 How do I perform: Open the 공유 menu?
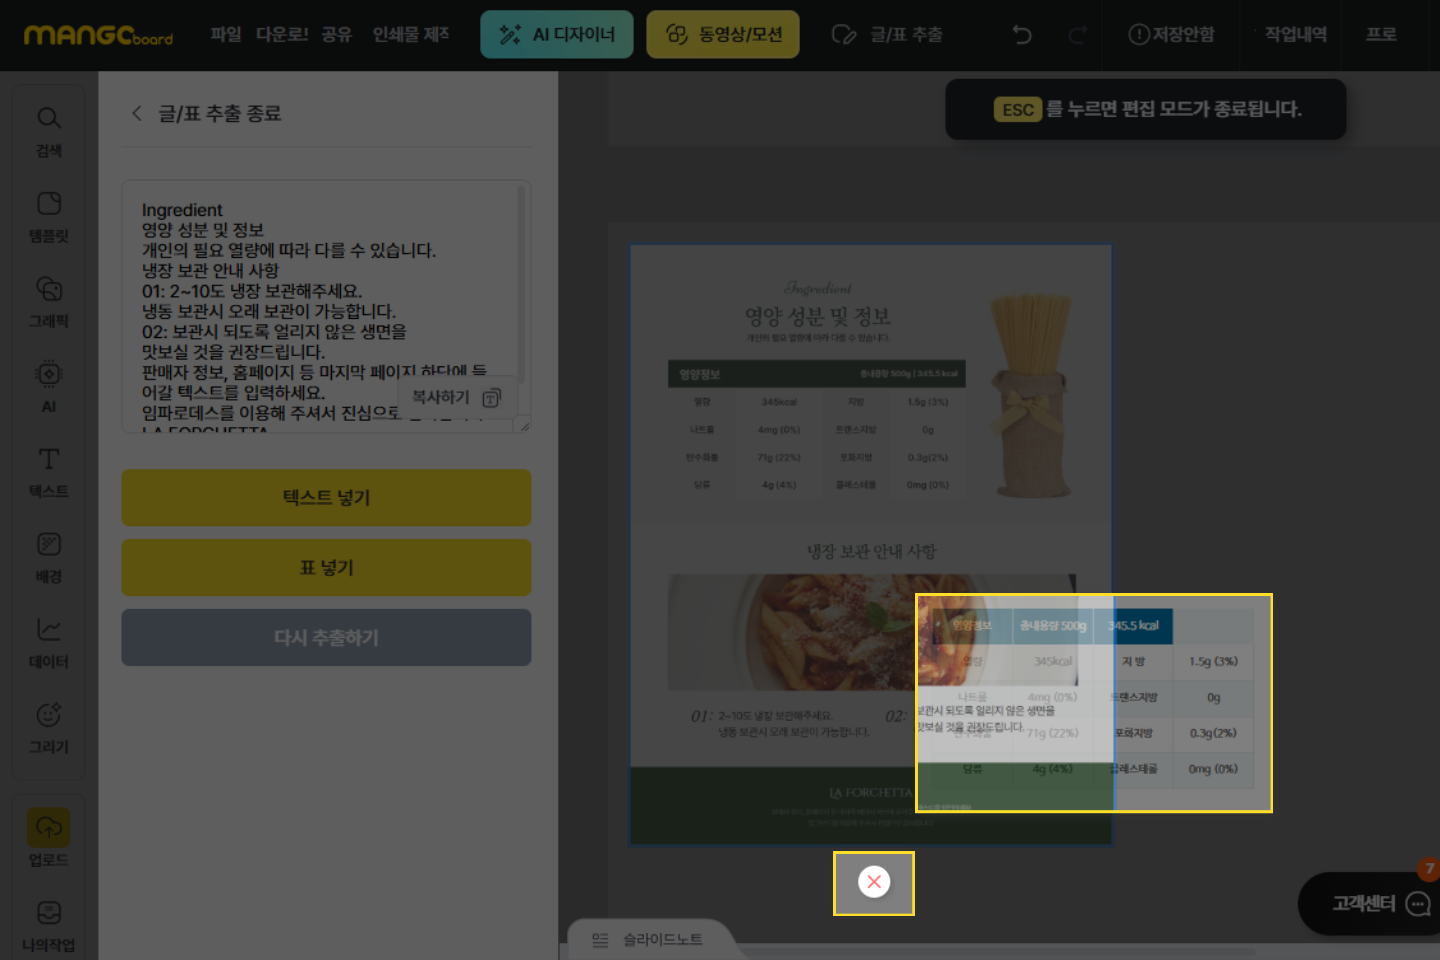337,35
